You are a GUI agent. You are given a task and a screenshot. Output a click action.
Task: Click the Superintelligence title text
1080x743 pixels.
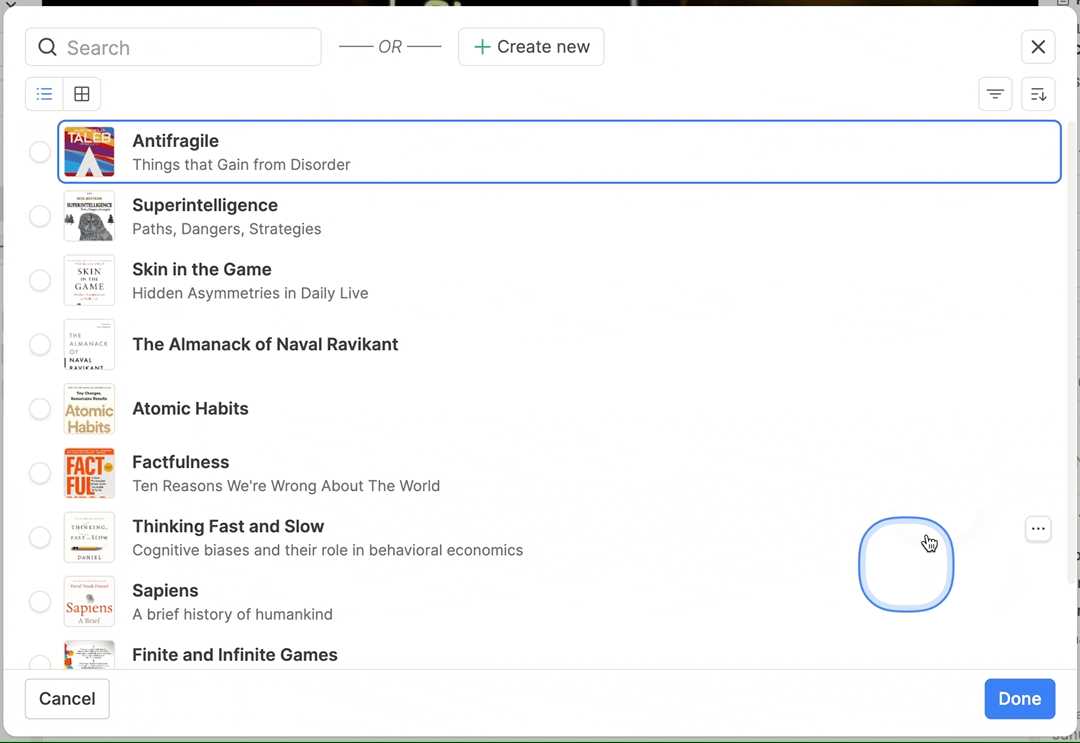(x=205, y=205)
